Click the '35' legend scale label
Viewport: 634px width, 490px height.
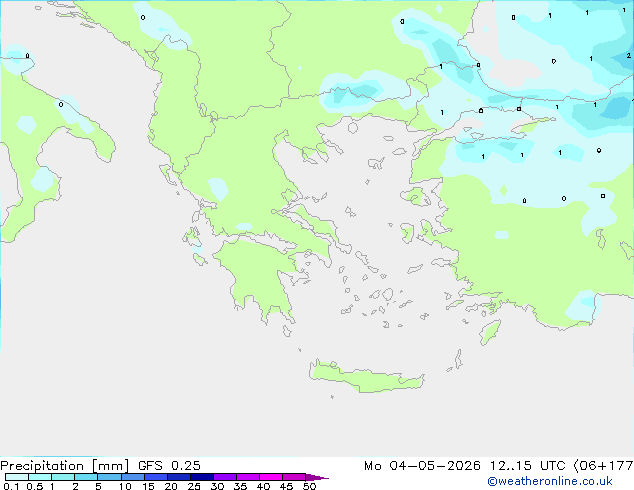pos(241,486)
